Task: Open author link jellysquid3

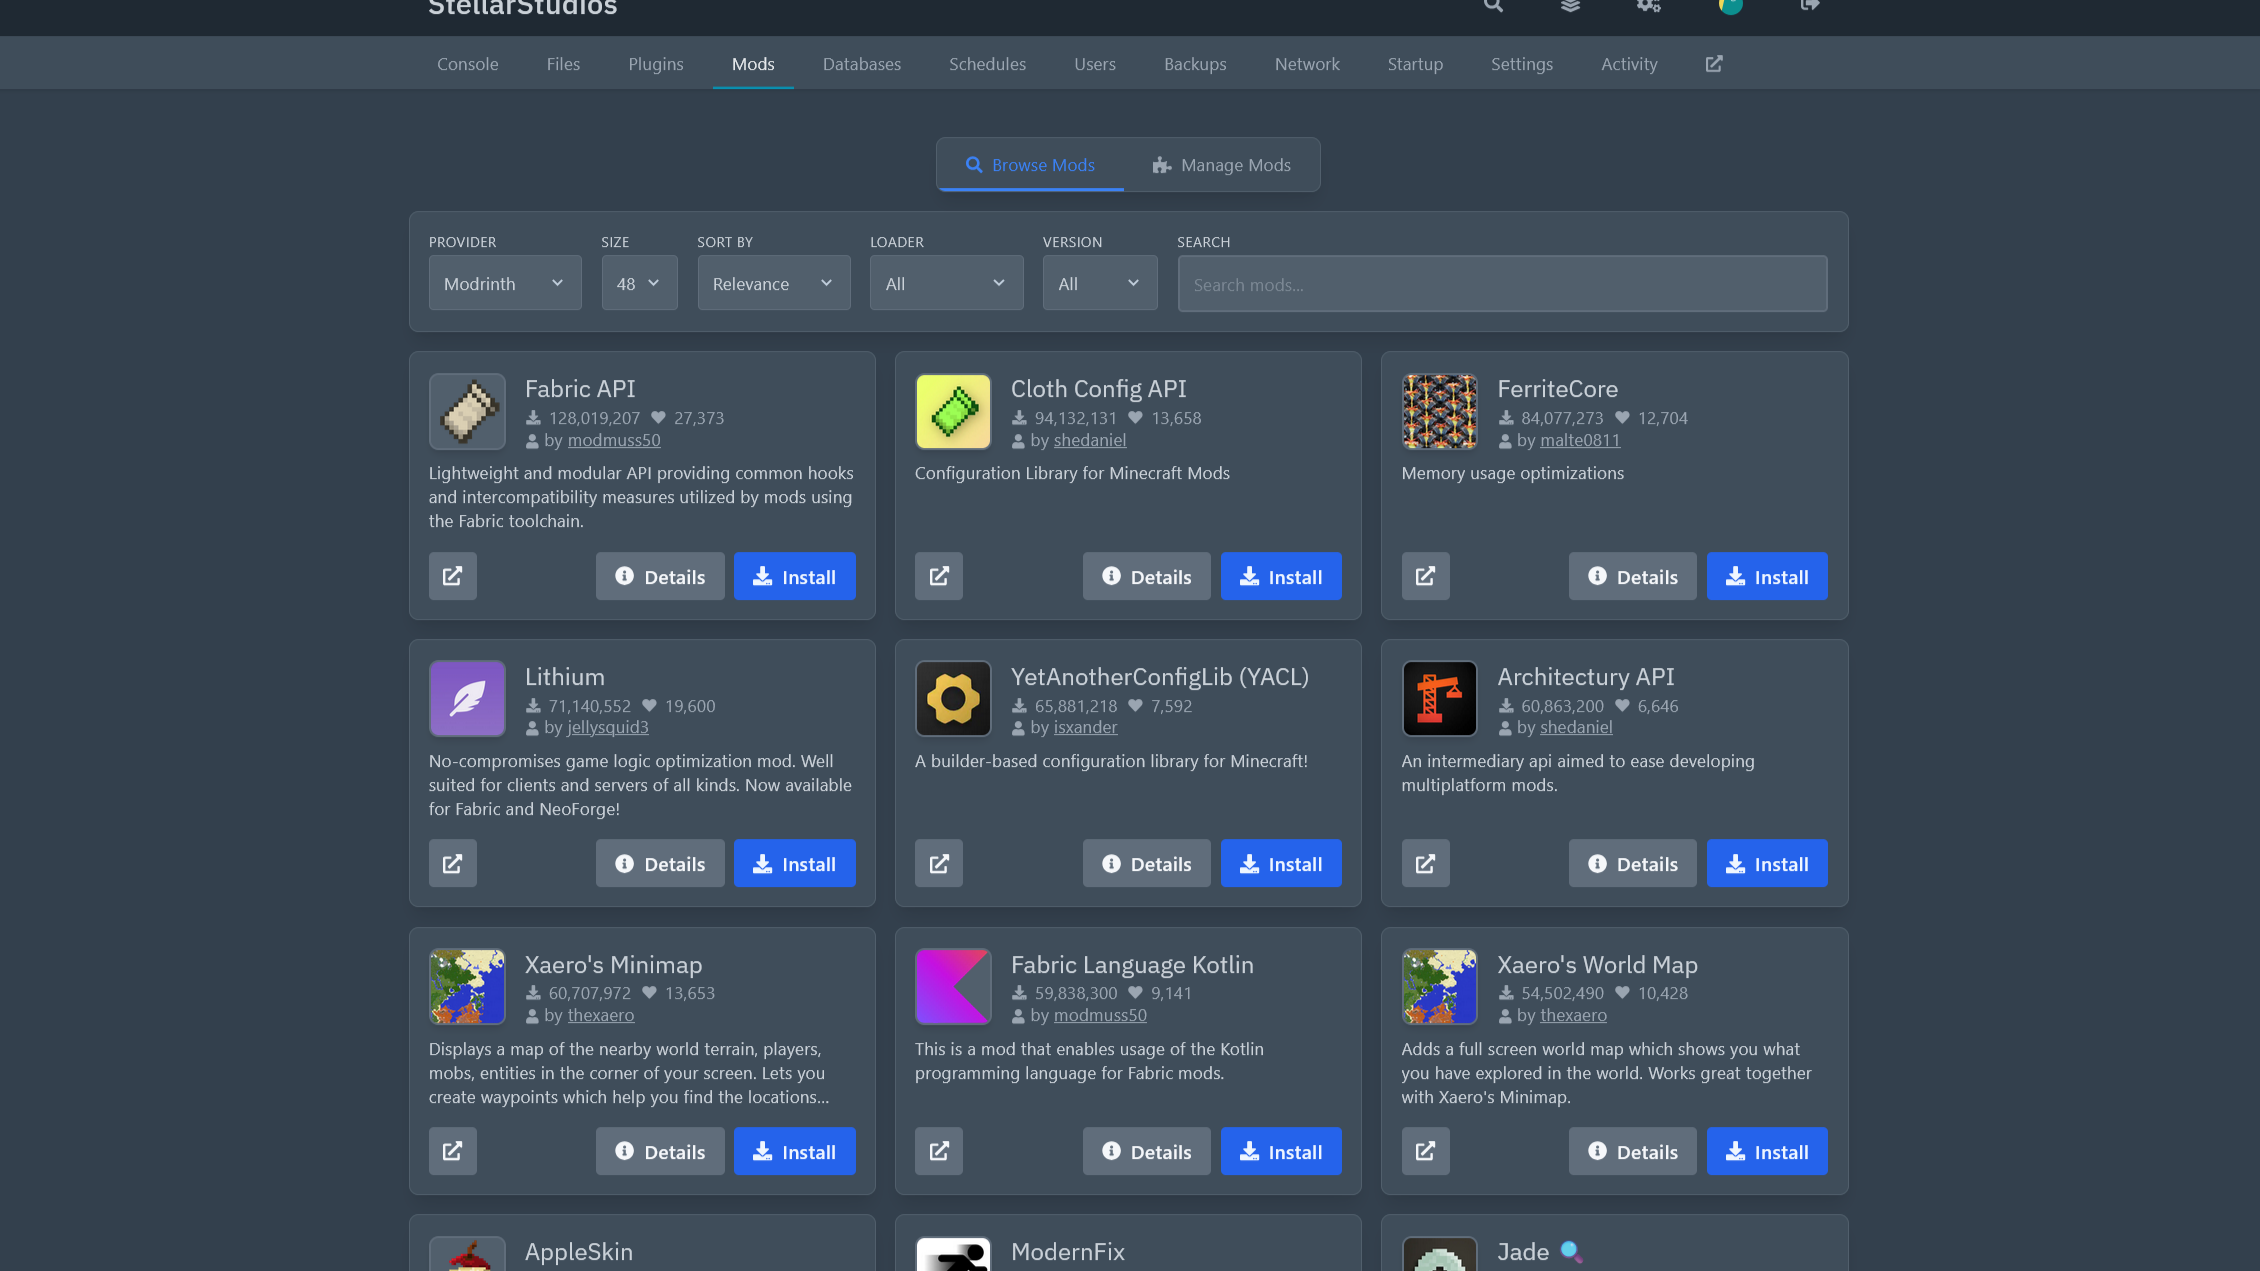Action: (x=607, y=727)
